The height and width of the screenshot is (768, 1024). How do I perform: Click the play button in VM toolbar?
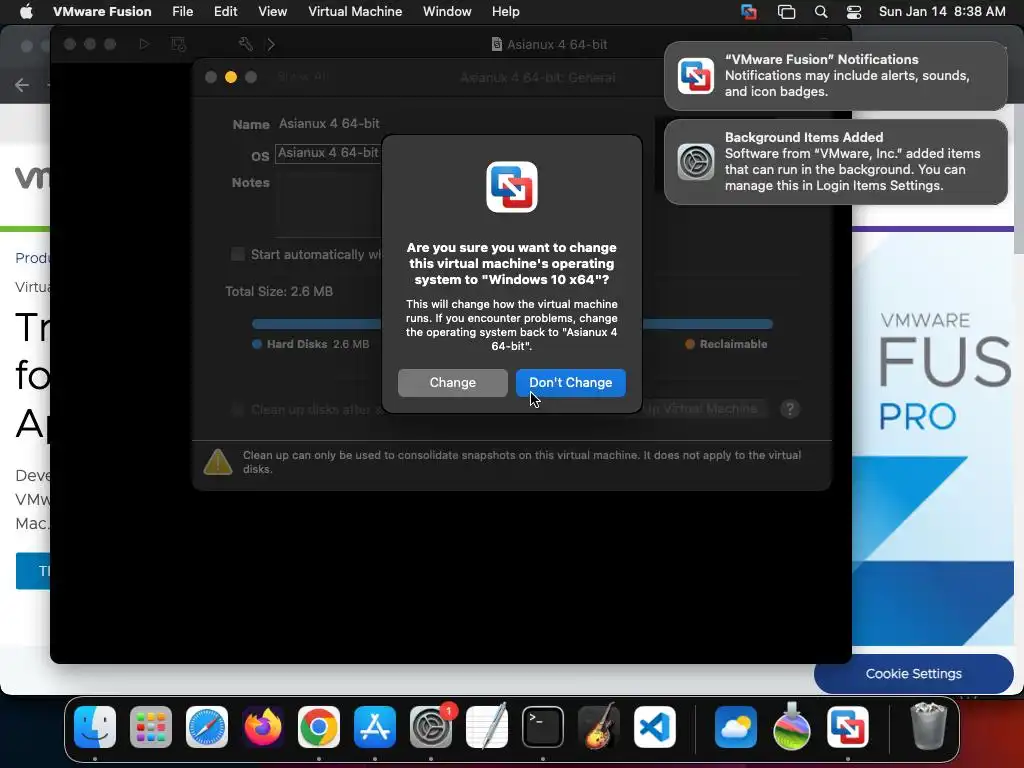[x=144, y=44]
